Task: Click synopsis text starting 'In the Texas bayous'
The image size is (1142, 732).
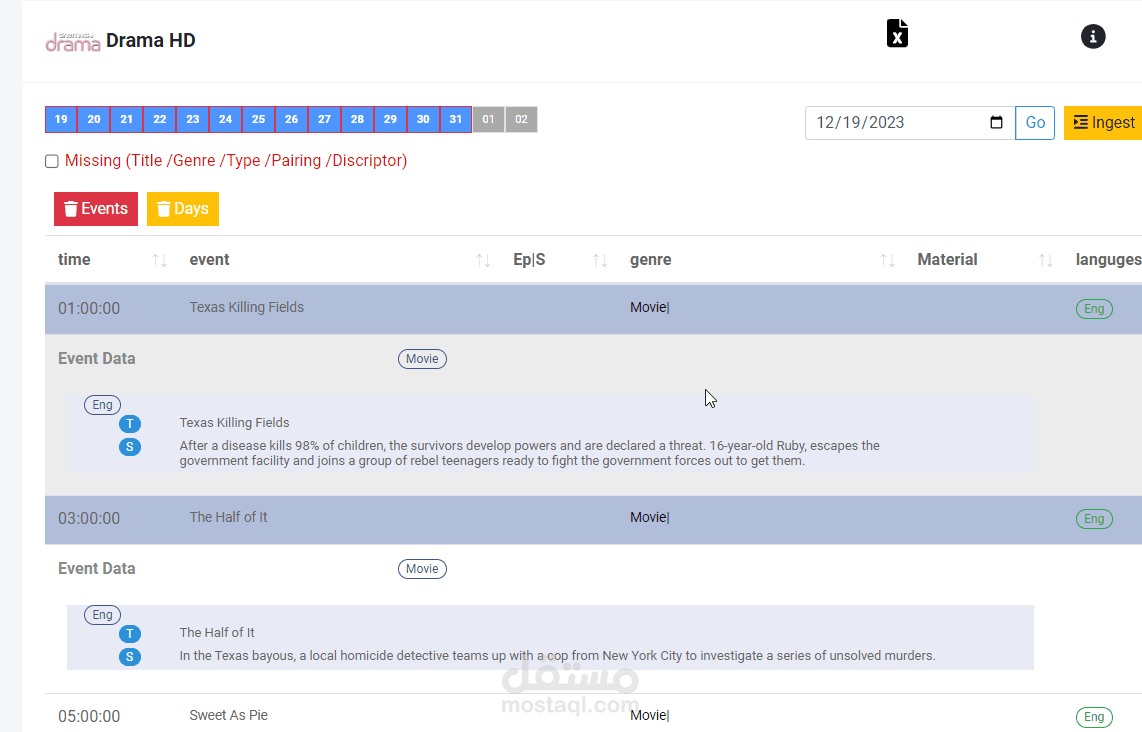Action: coord(557,656)
